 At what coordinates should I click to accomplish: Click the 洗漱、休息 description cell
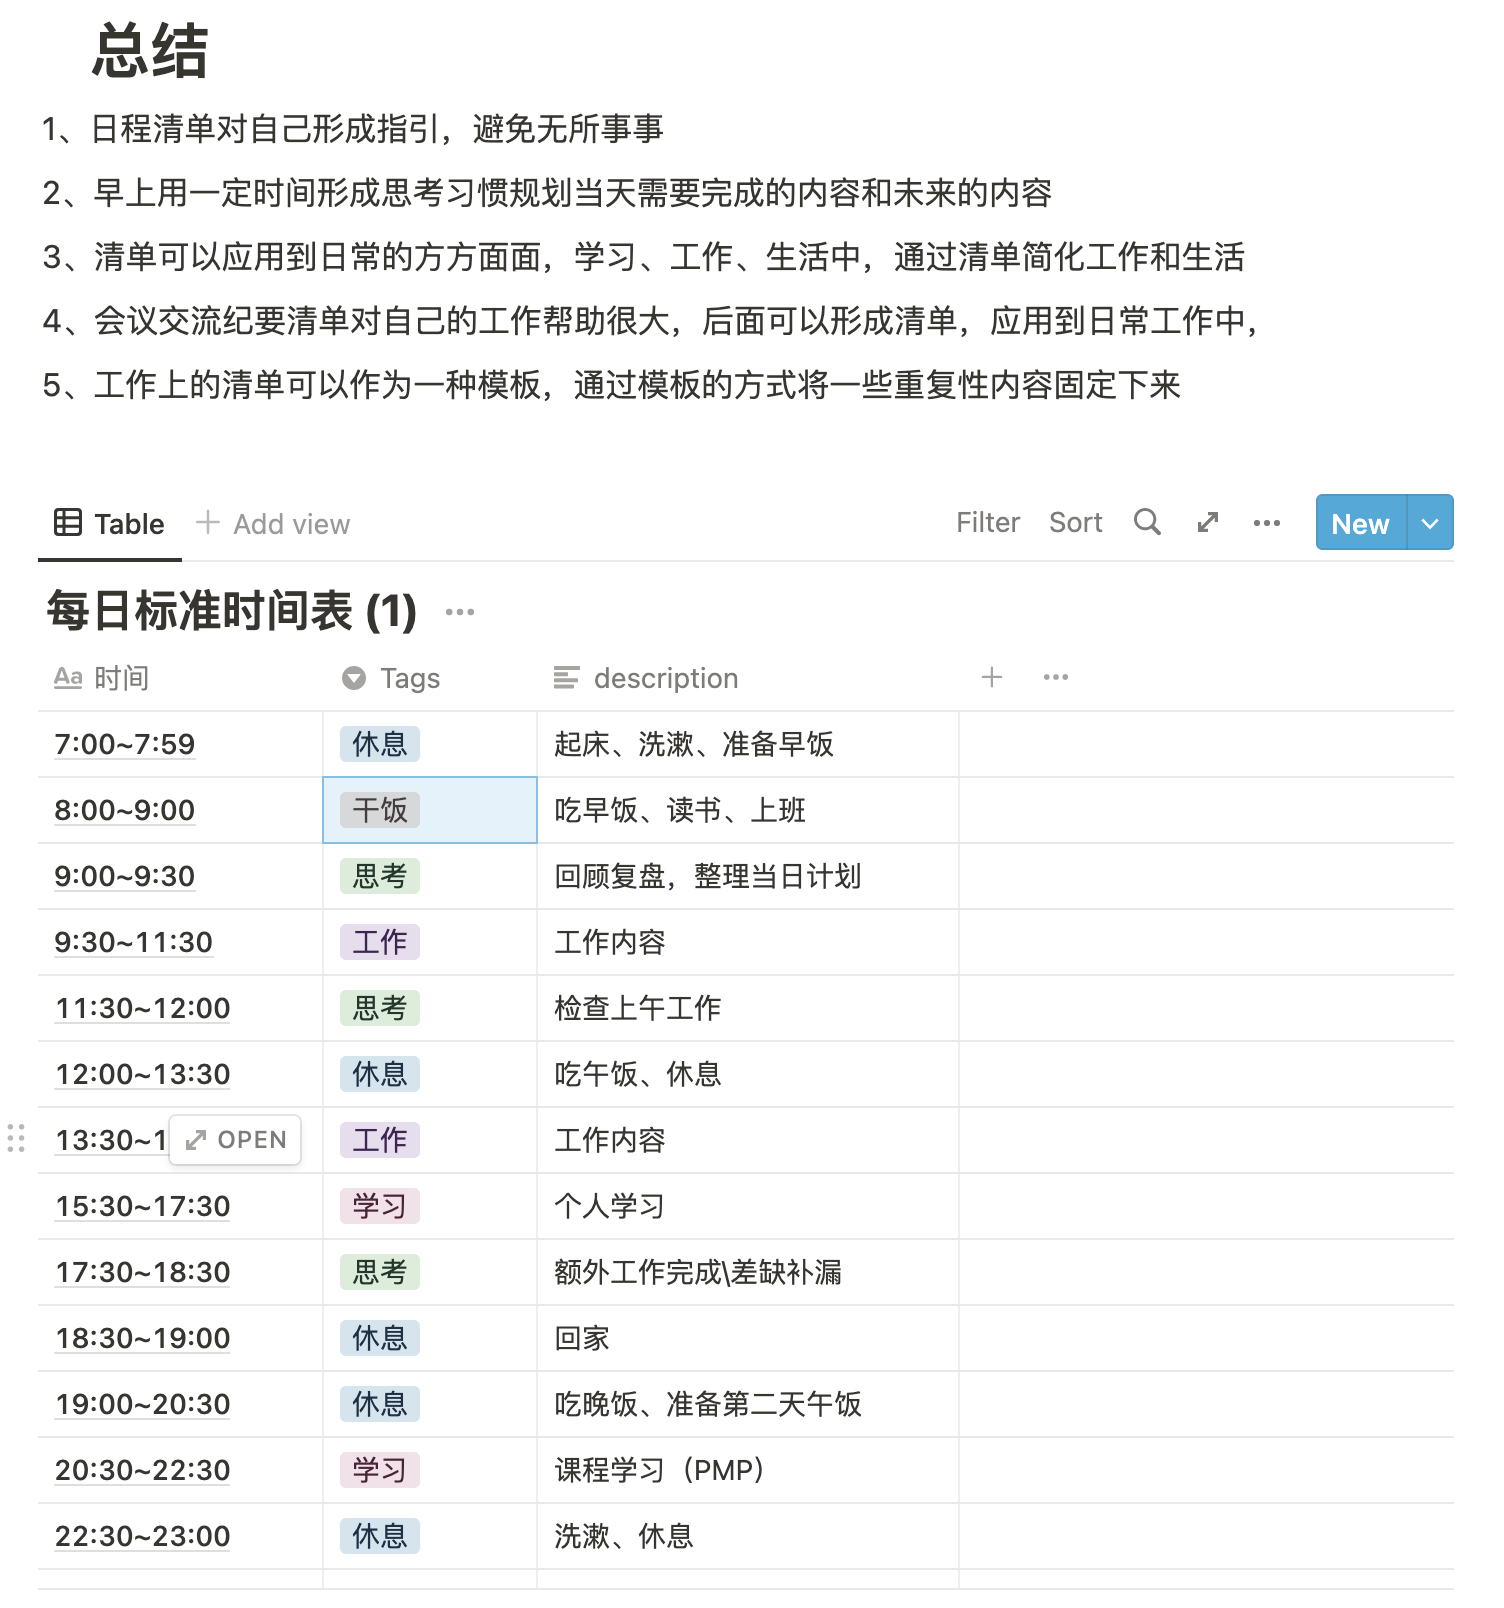748,1536
